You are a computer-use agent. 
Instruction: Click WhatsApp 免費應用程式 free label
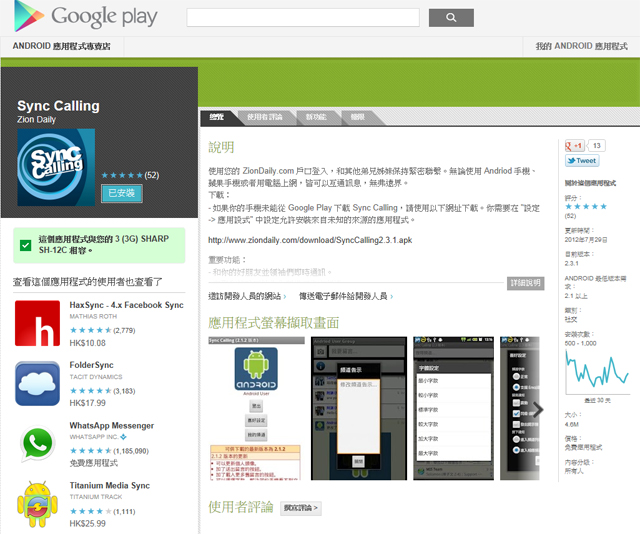[x=93, y=463]
